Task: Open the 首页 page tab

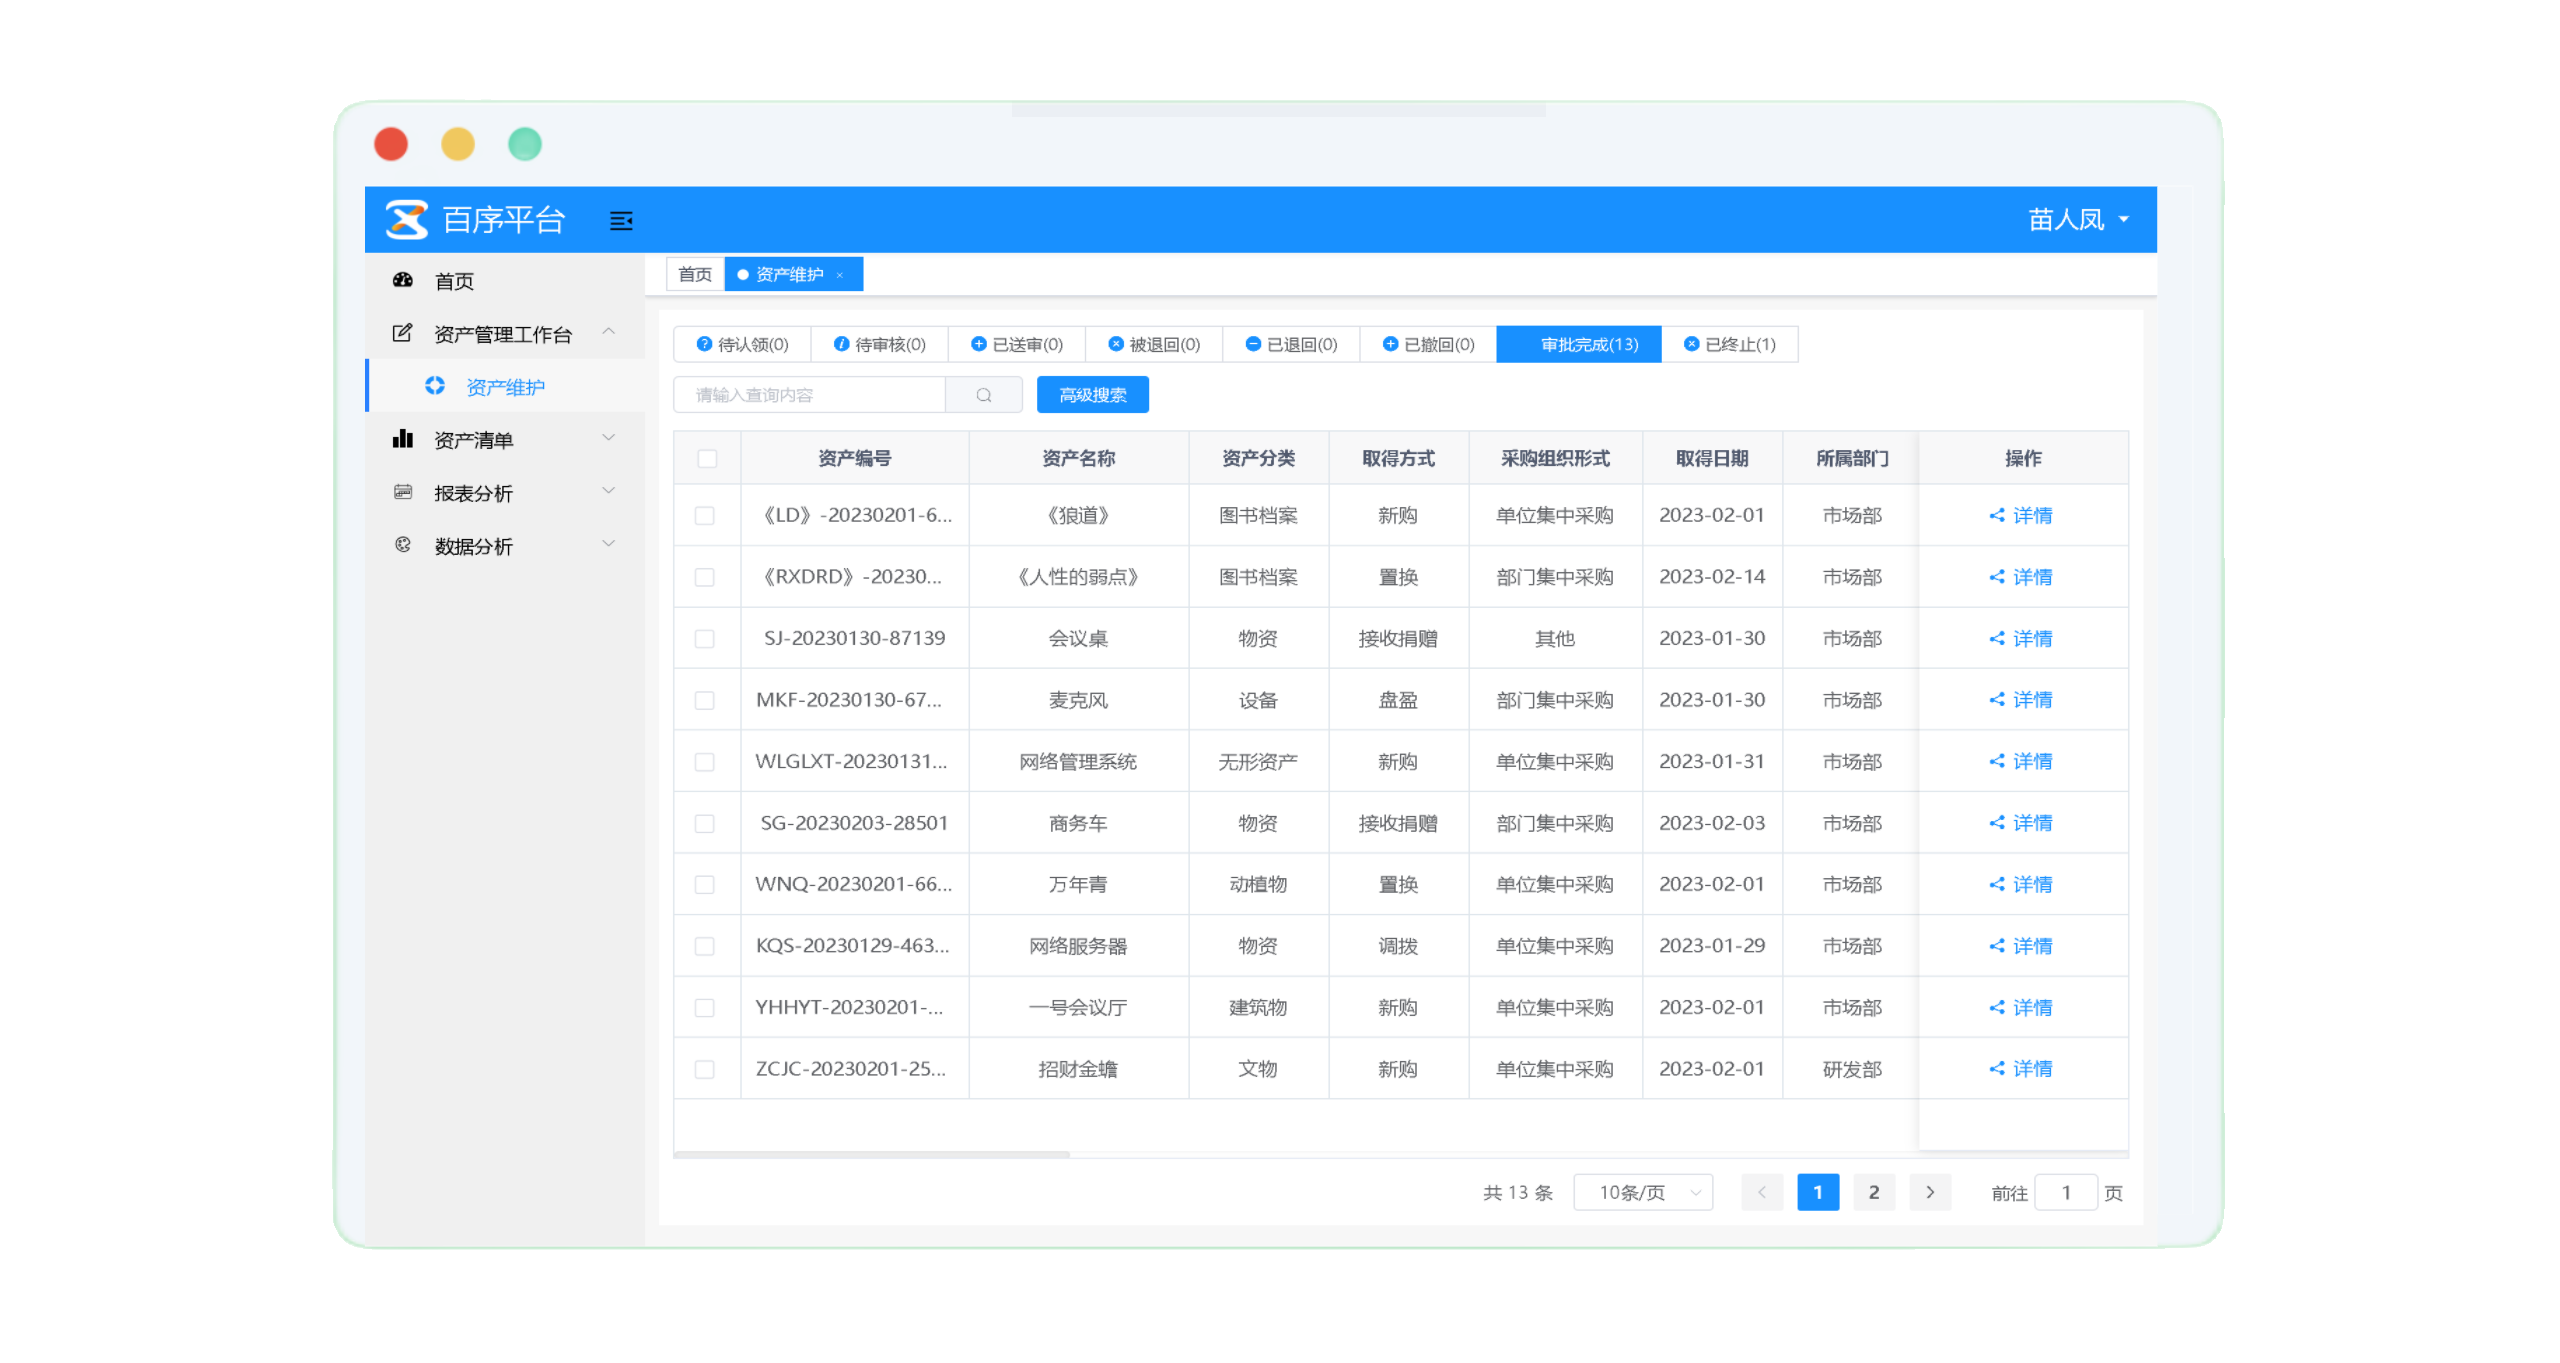Action: (694, 275)
